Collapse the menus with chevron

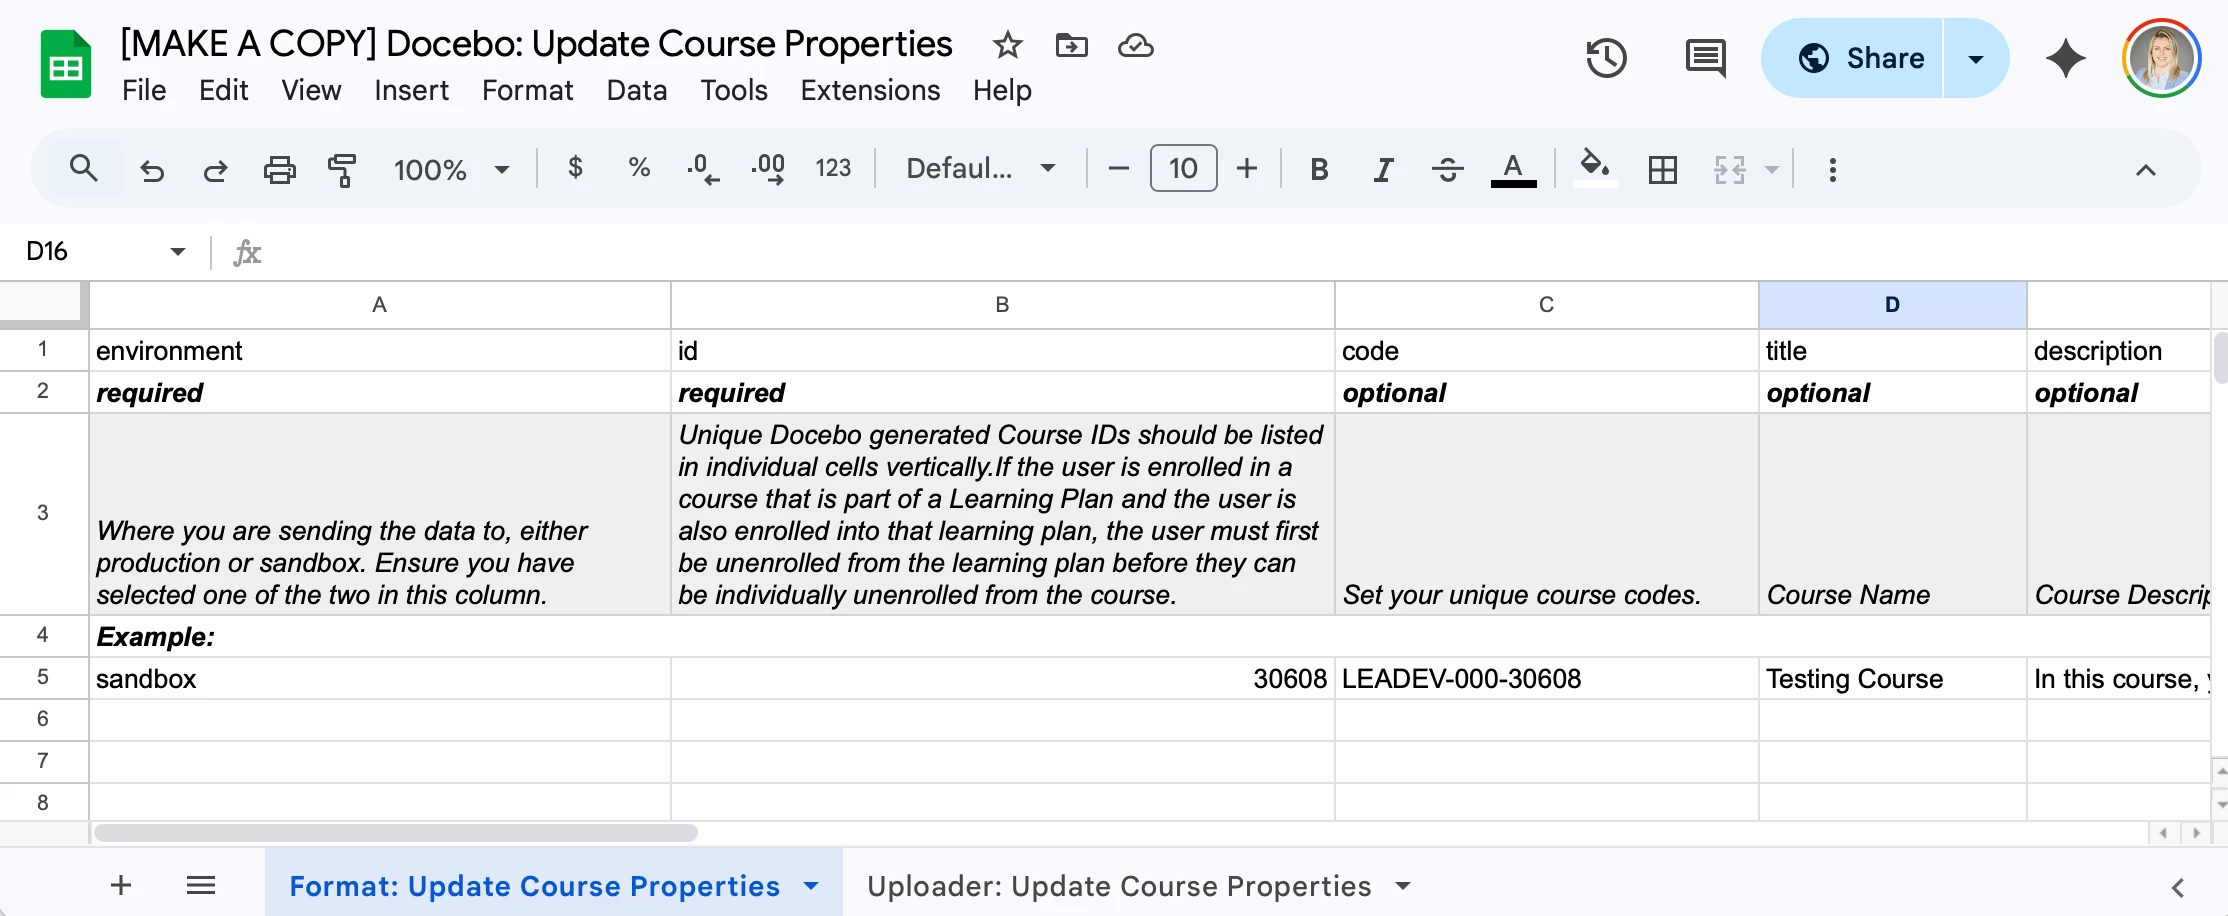pos(2145,170)
